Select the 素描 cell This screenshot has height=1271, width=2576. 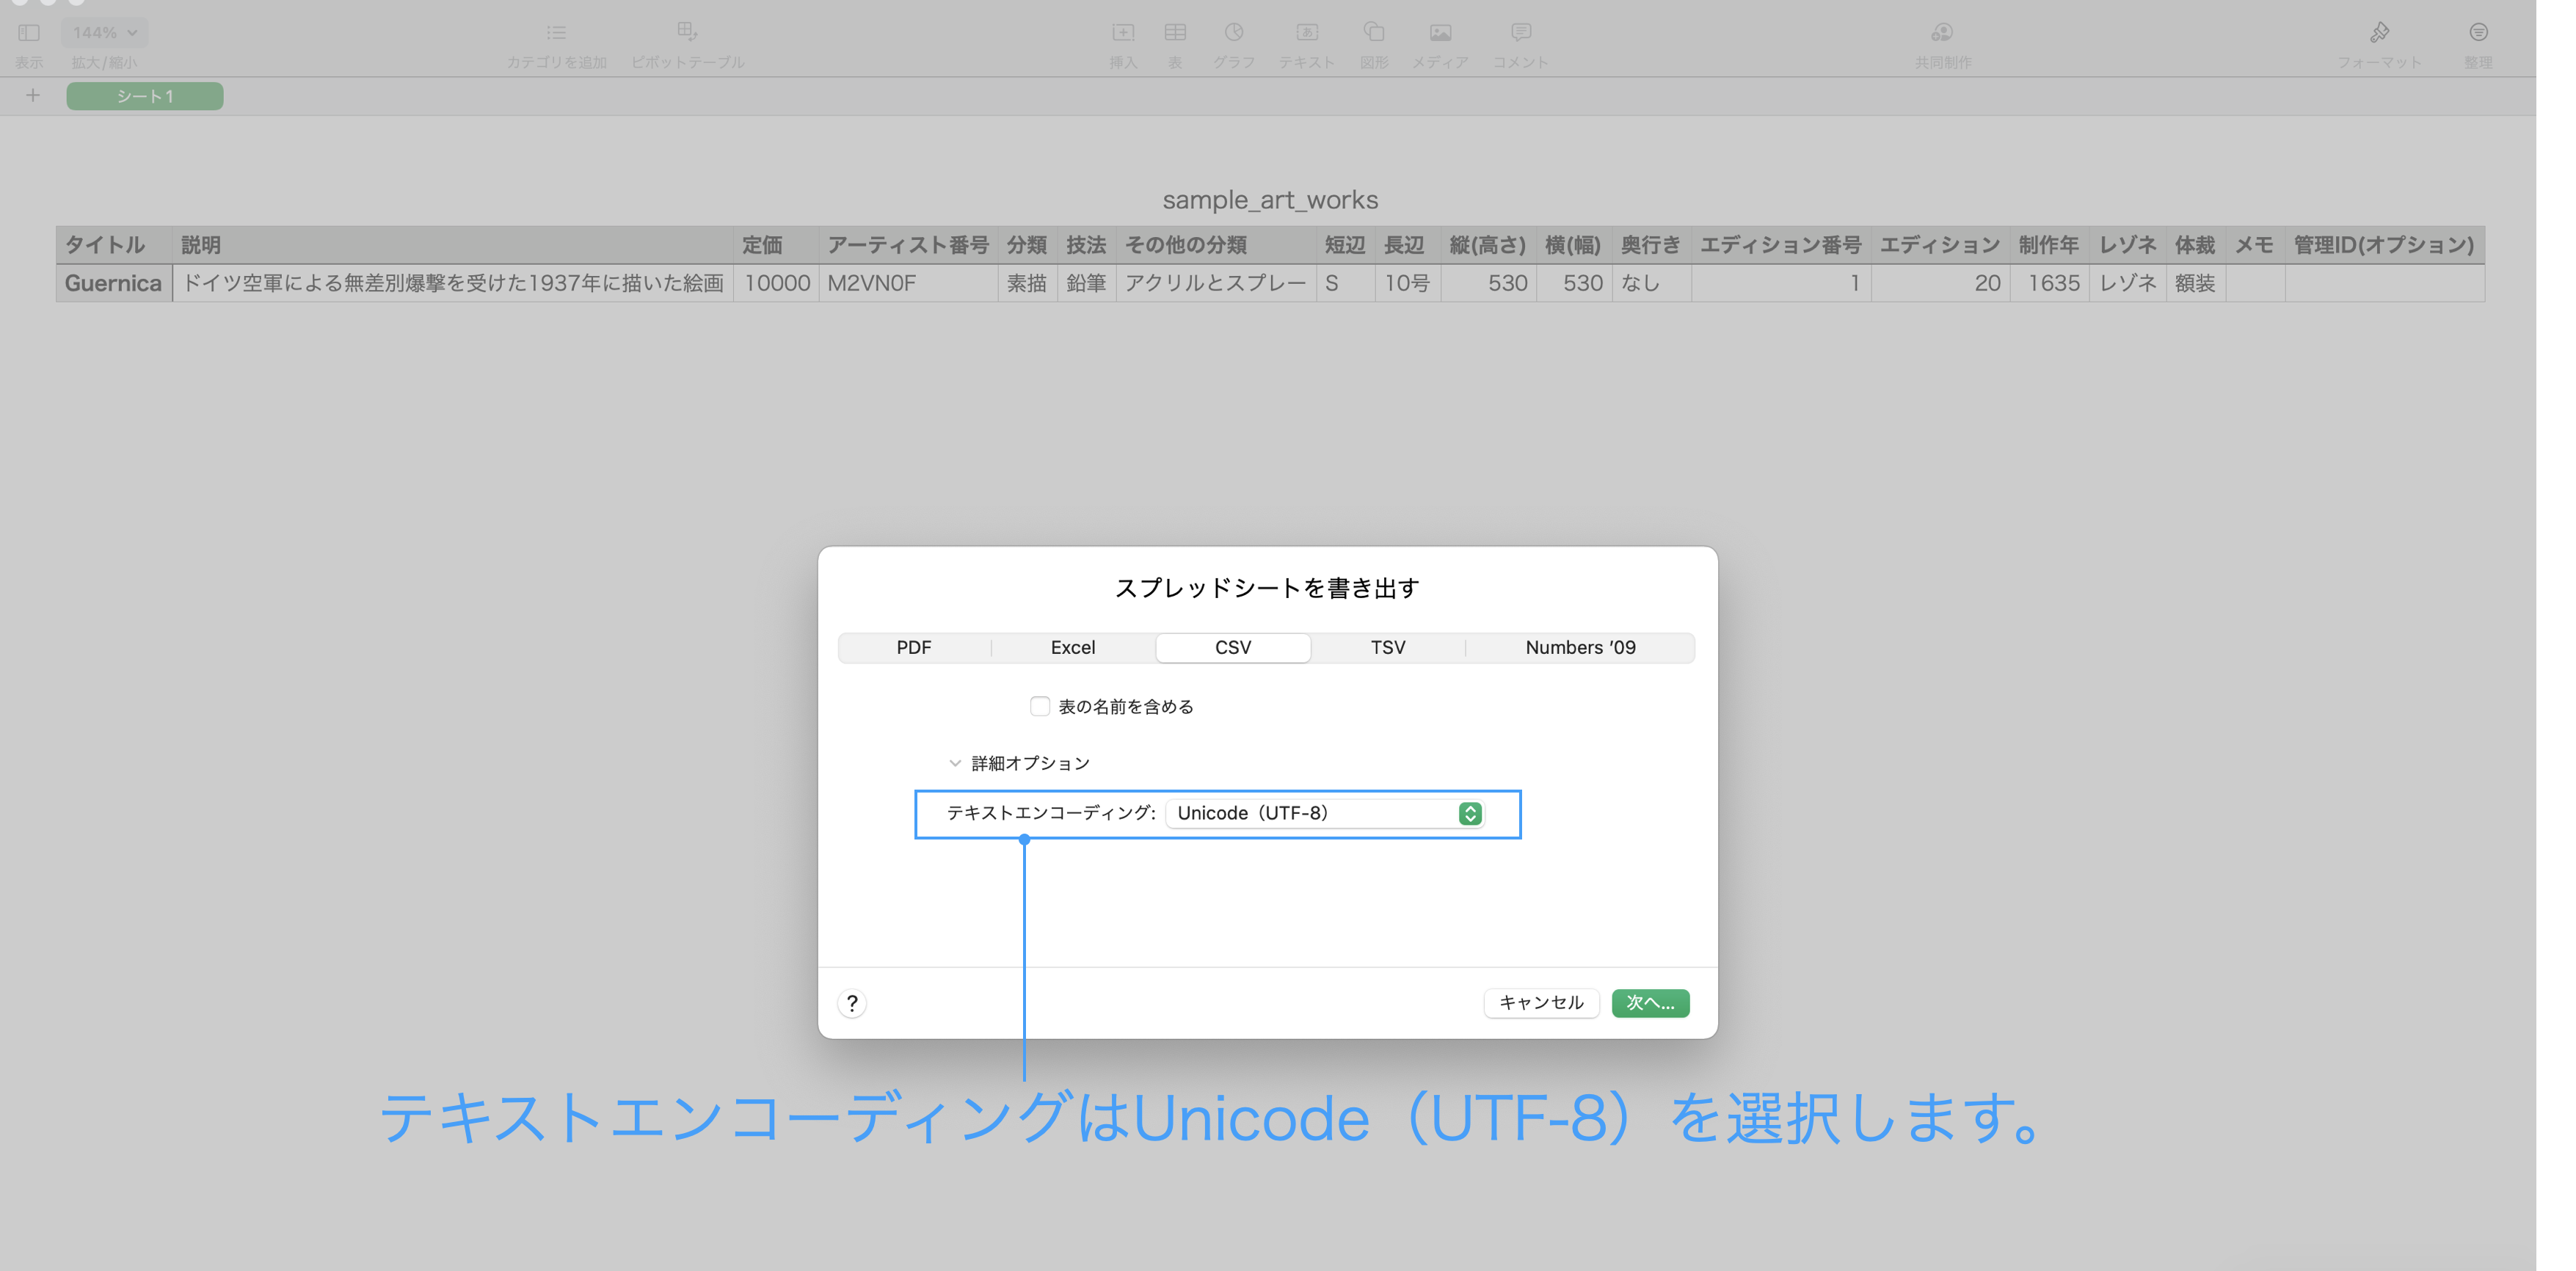click(x=1027, y=283)
